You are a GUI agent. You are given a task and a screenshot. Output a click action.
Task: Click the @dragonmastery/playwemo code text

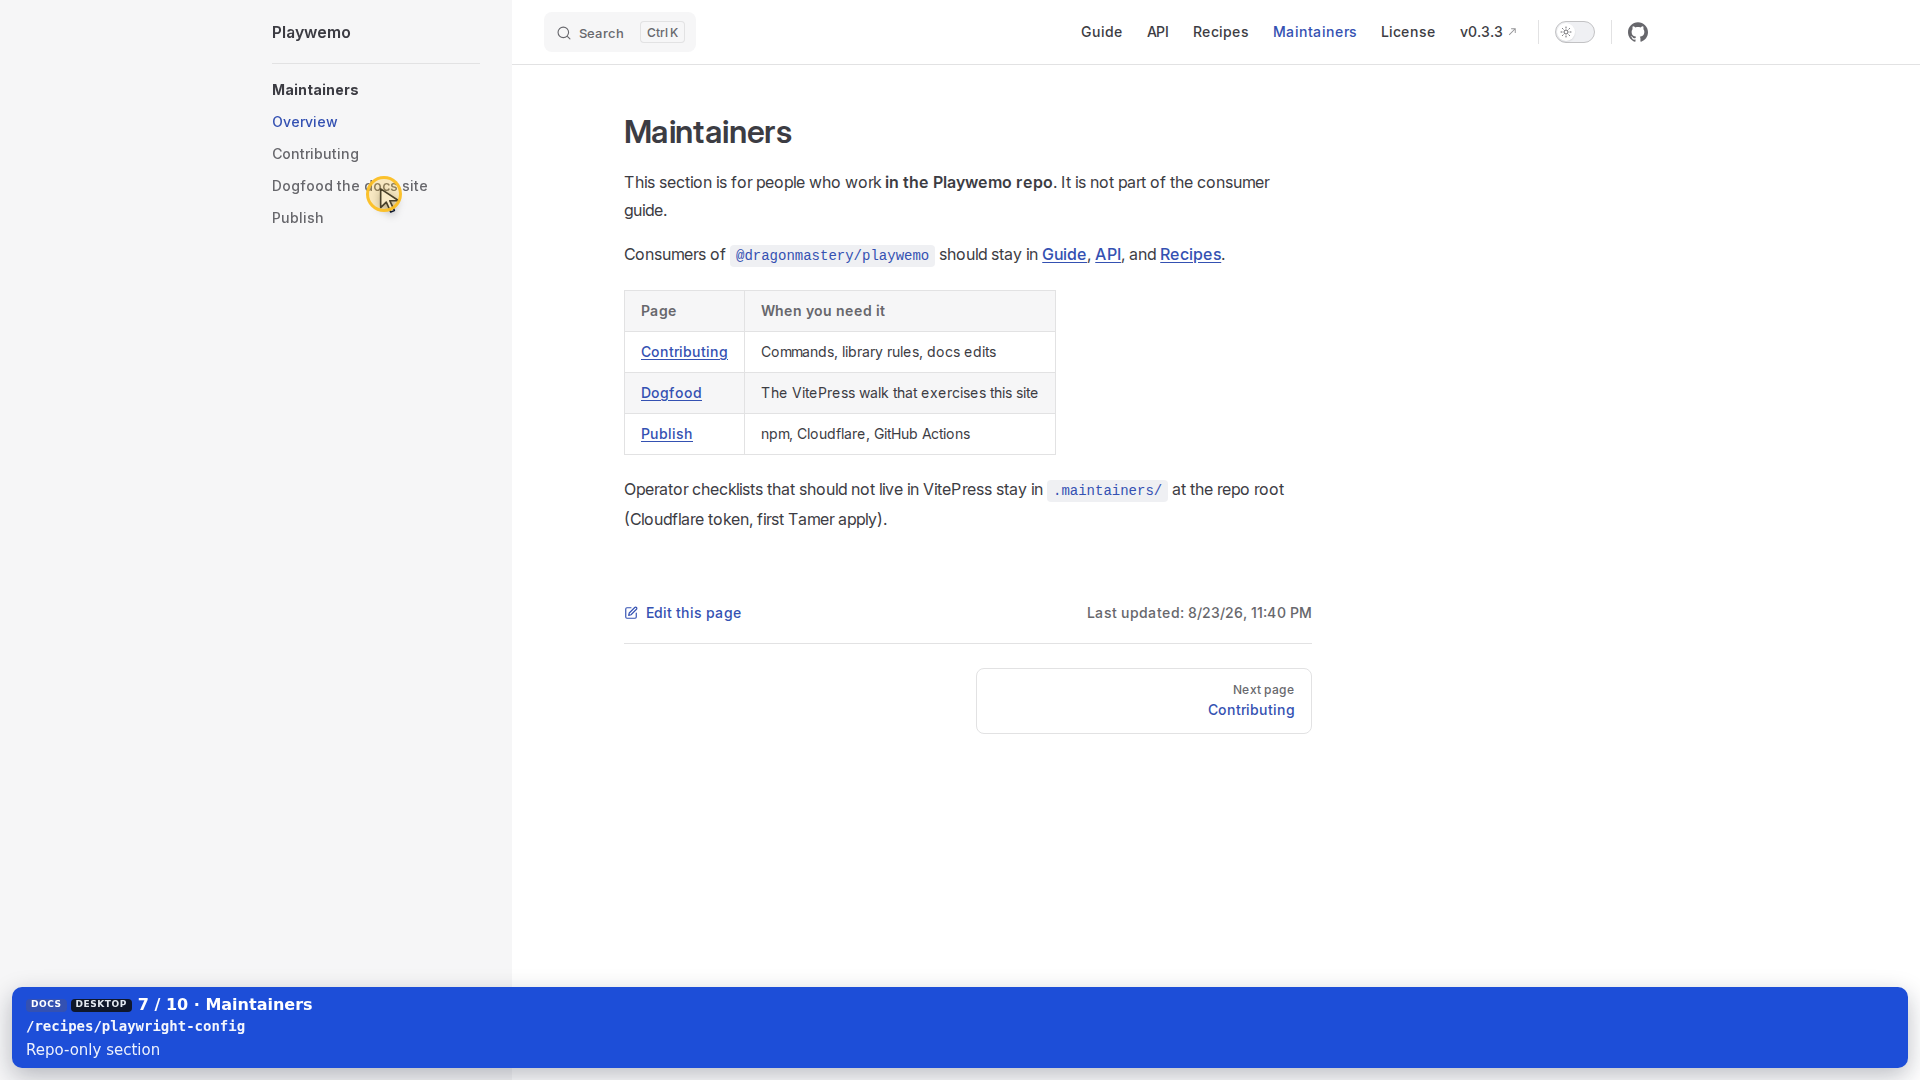click(832, 255)
